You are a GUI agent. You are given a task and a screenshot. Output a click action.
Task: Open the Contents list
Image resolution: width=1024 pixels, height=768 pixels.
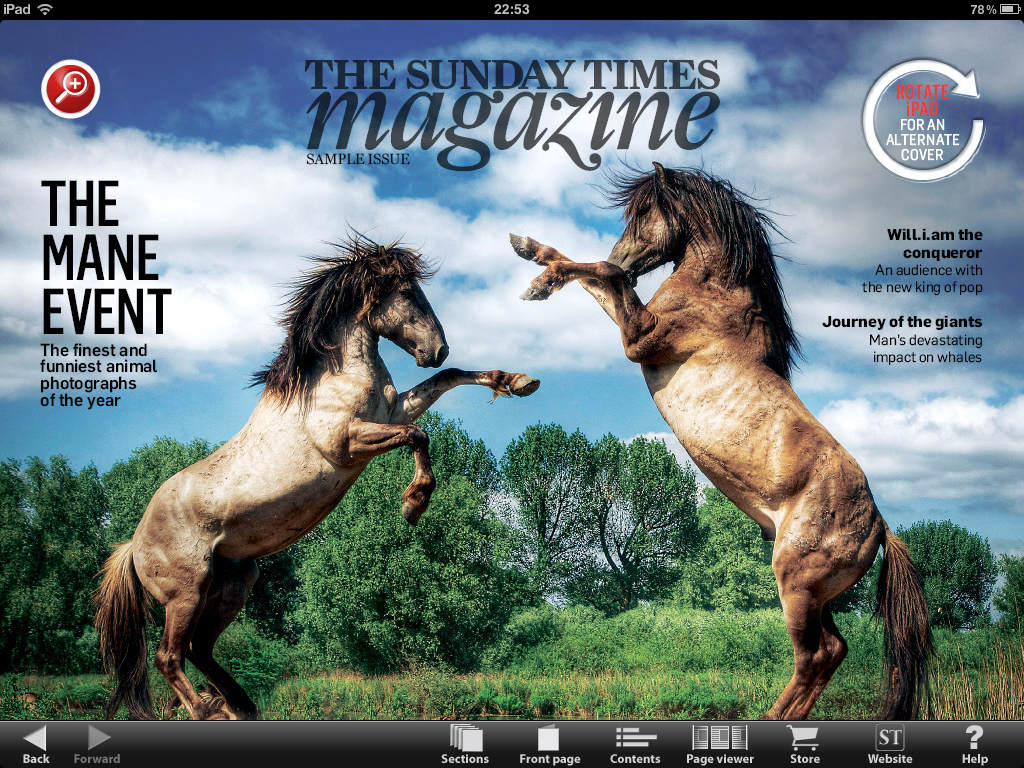[635, 744]
